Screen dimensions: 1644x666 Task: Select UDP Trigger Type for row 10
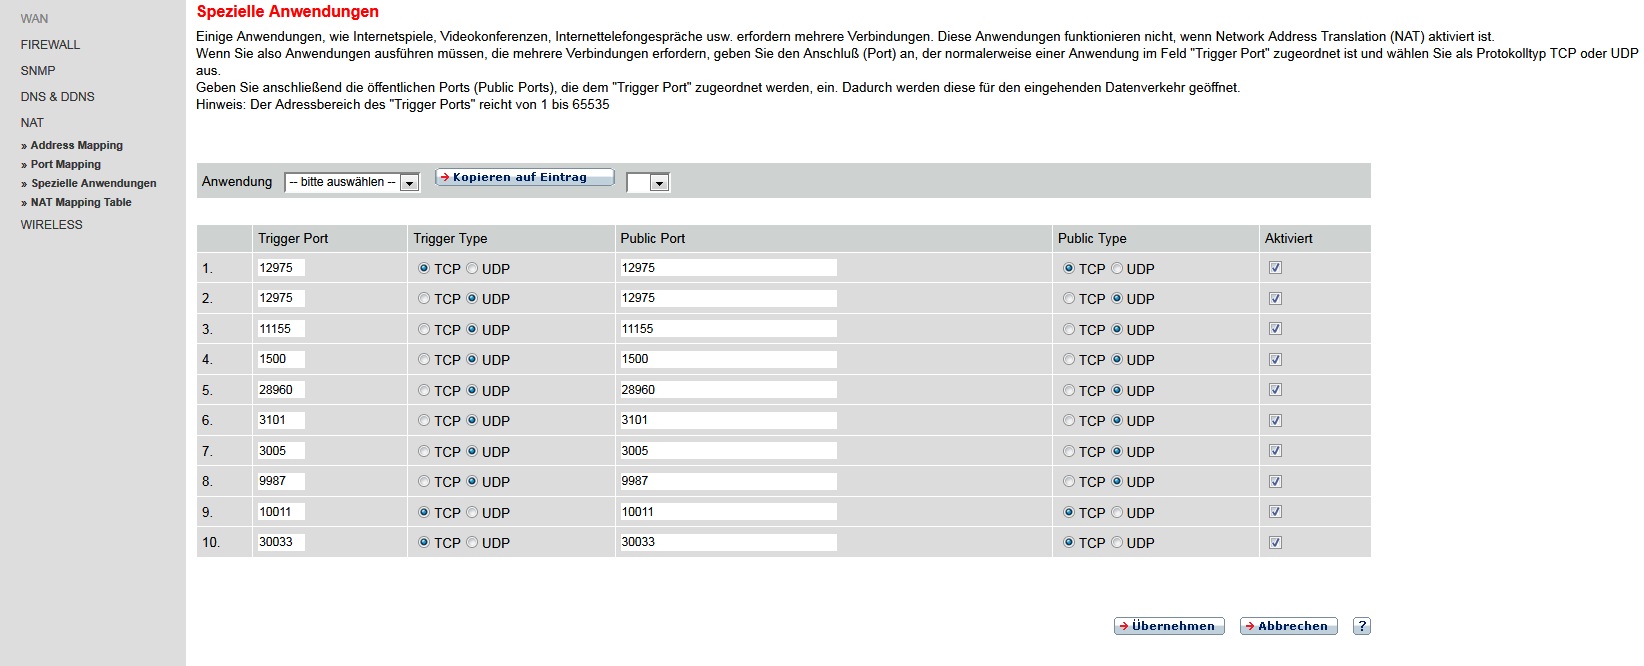tap(472, 542)
